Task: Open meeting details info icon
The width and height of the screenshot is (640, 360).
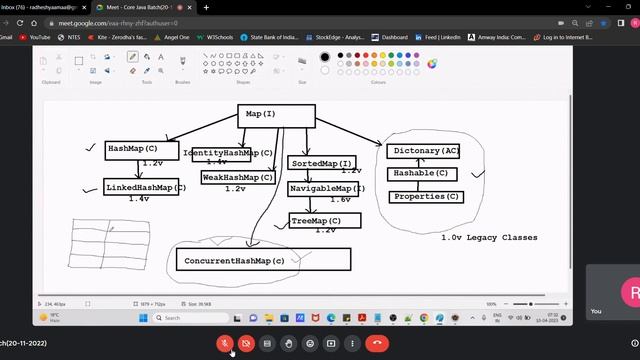Action: click(635, 343)
